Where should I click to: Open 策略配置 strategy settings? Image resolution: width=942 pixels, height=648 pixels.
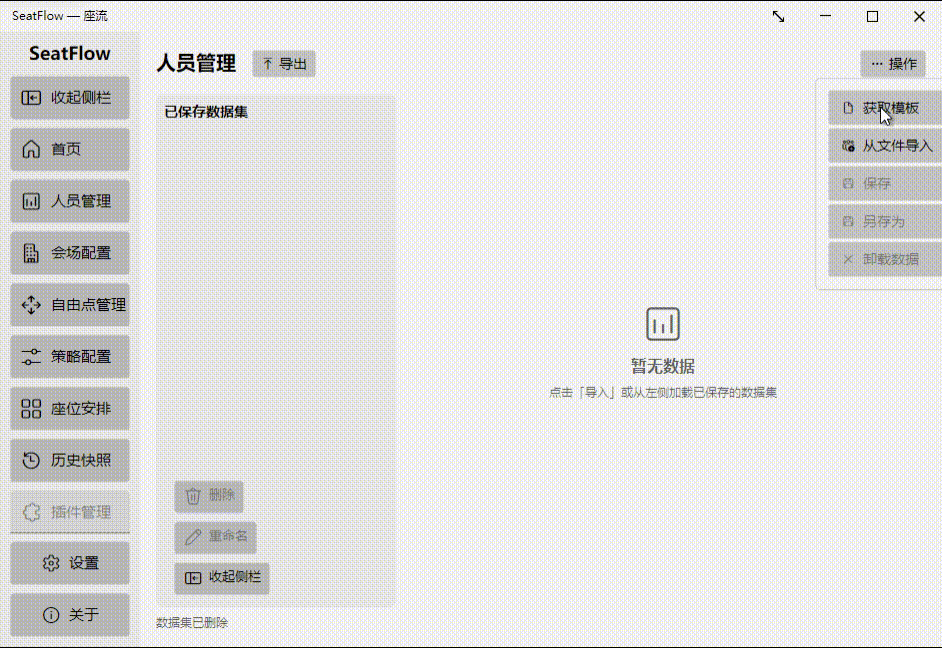point(70,357)
